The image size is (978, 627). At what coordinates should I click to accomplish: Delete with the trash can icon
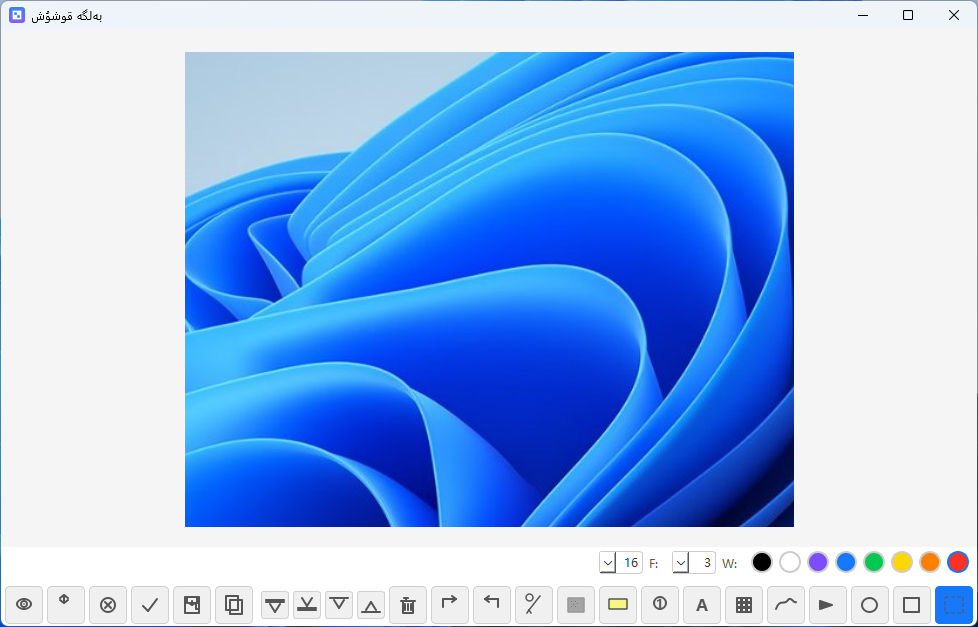pyautogui.click(x=408, y=605)
